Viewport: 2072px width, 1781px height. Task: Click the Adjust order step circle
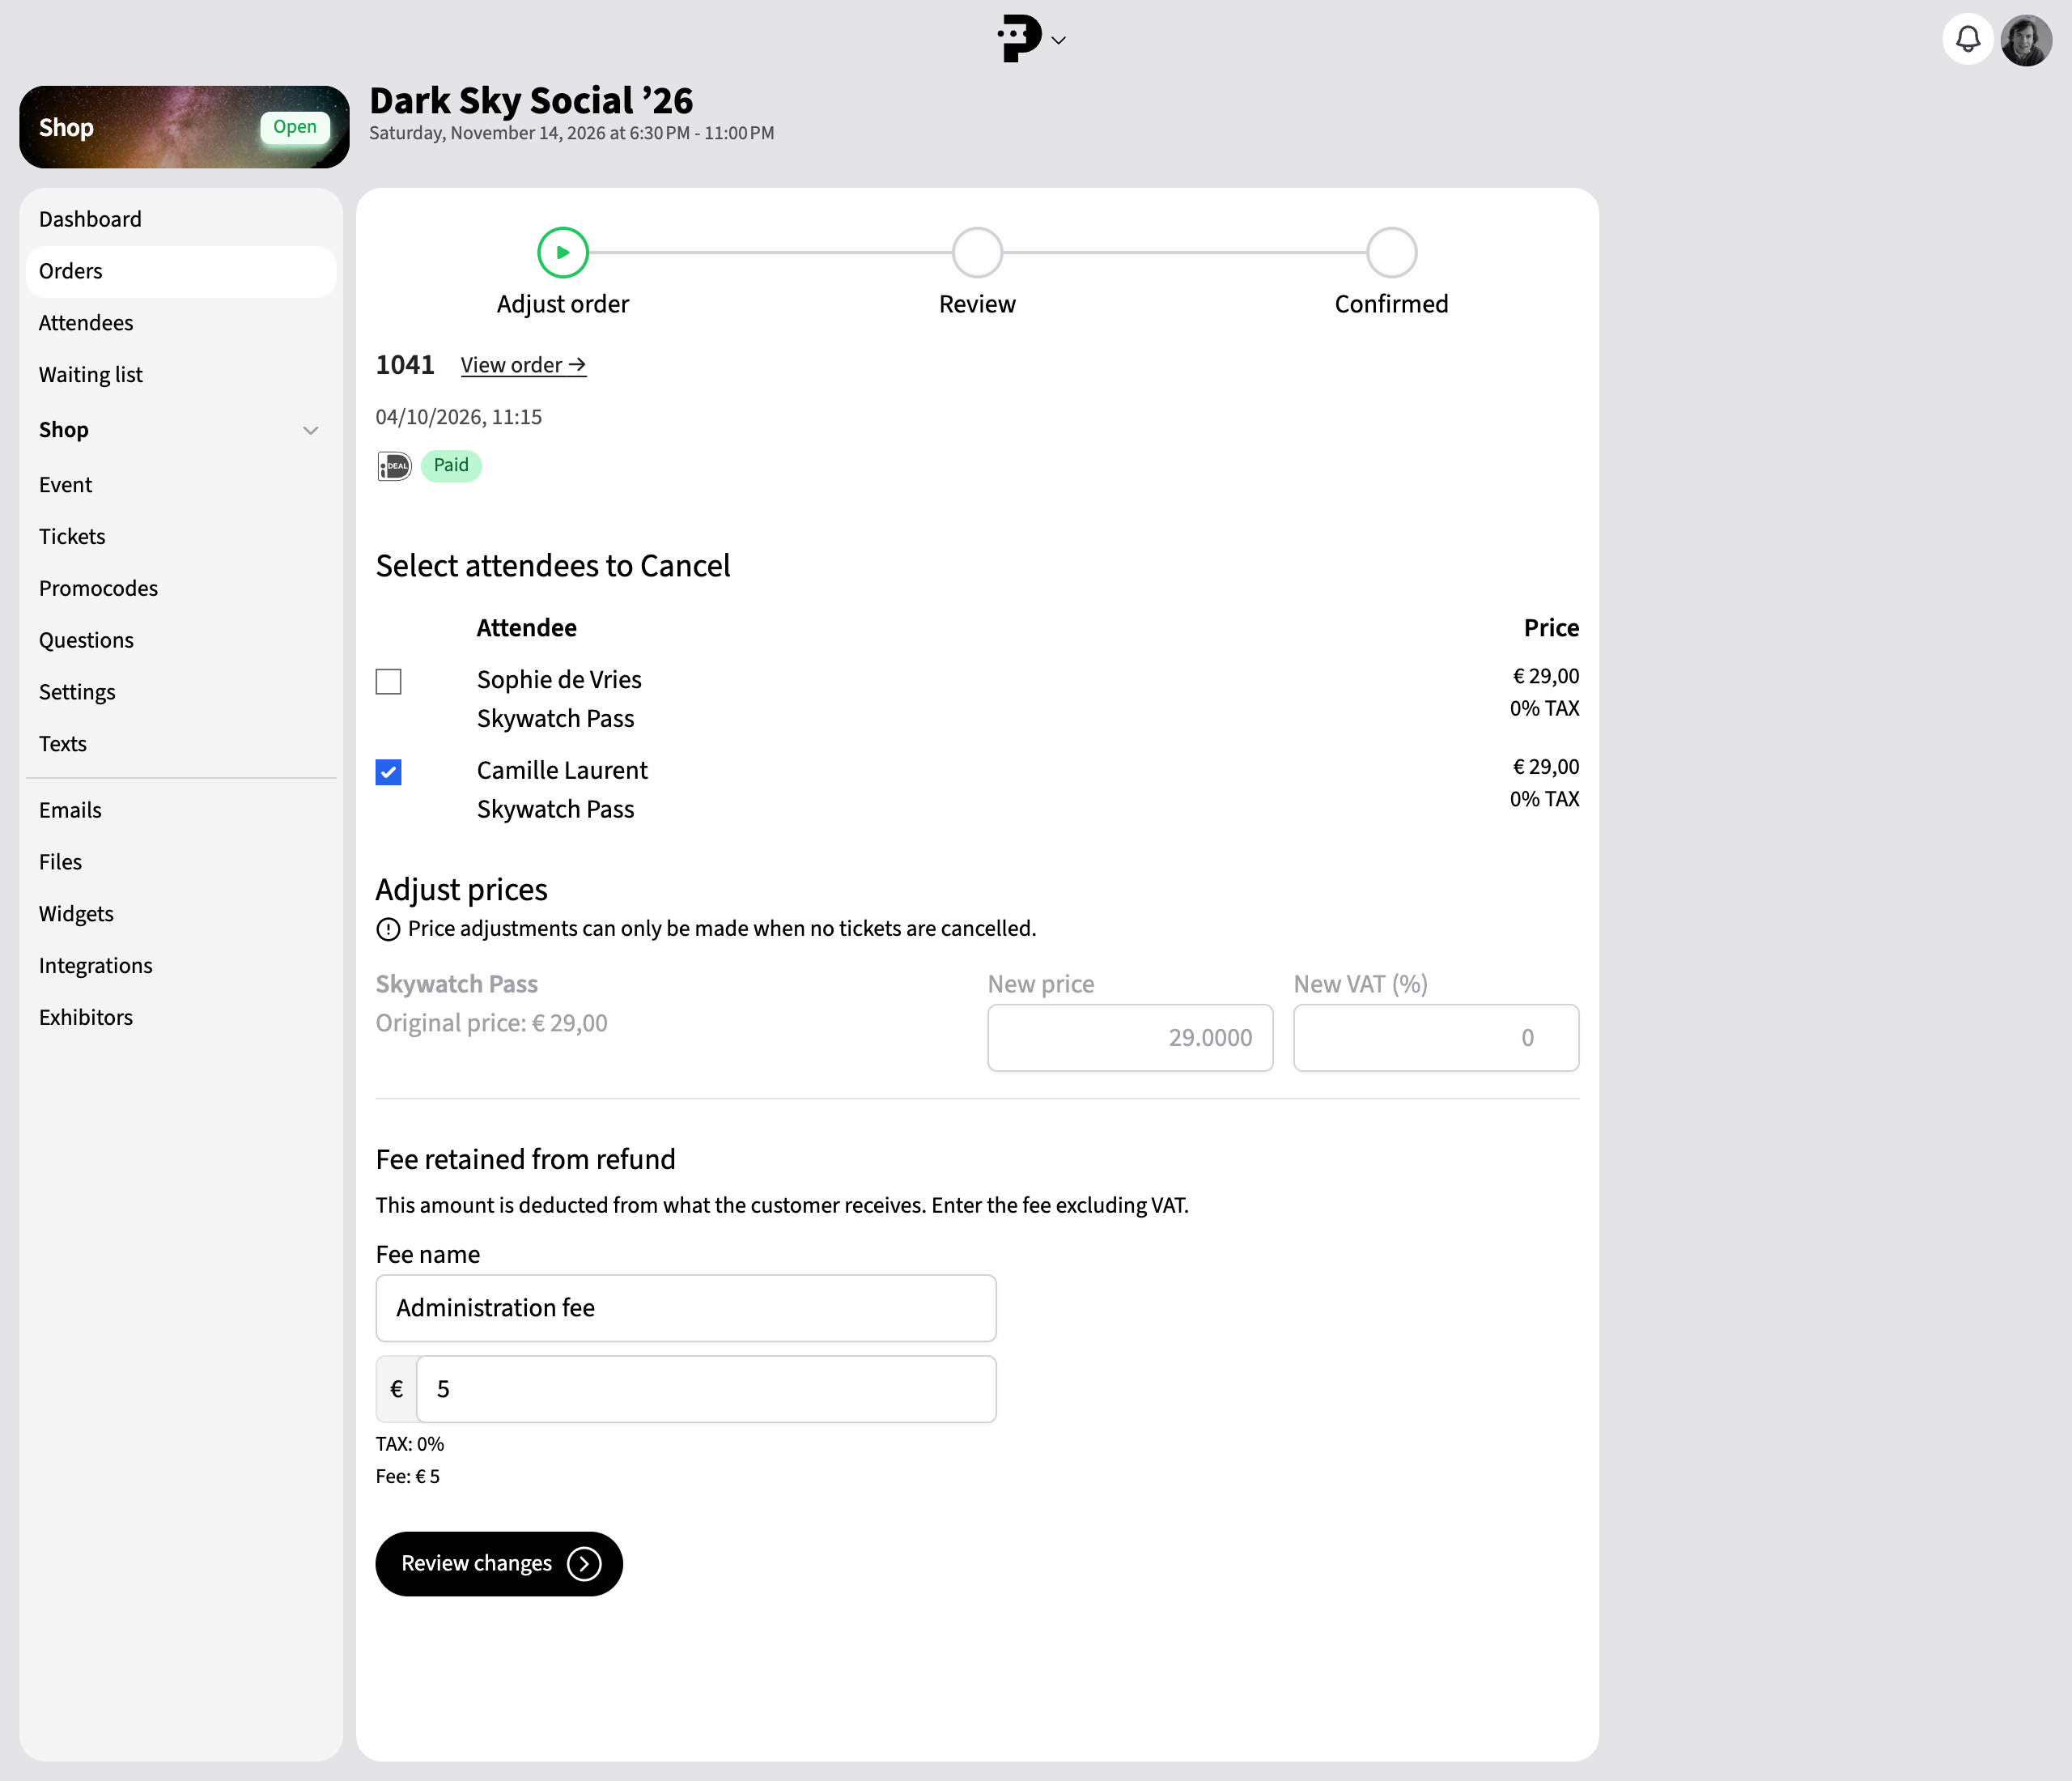563,252
